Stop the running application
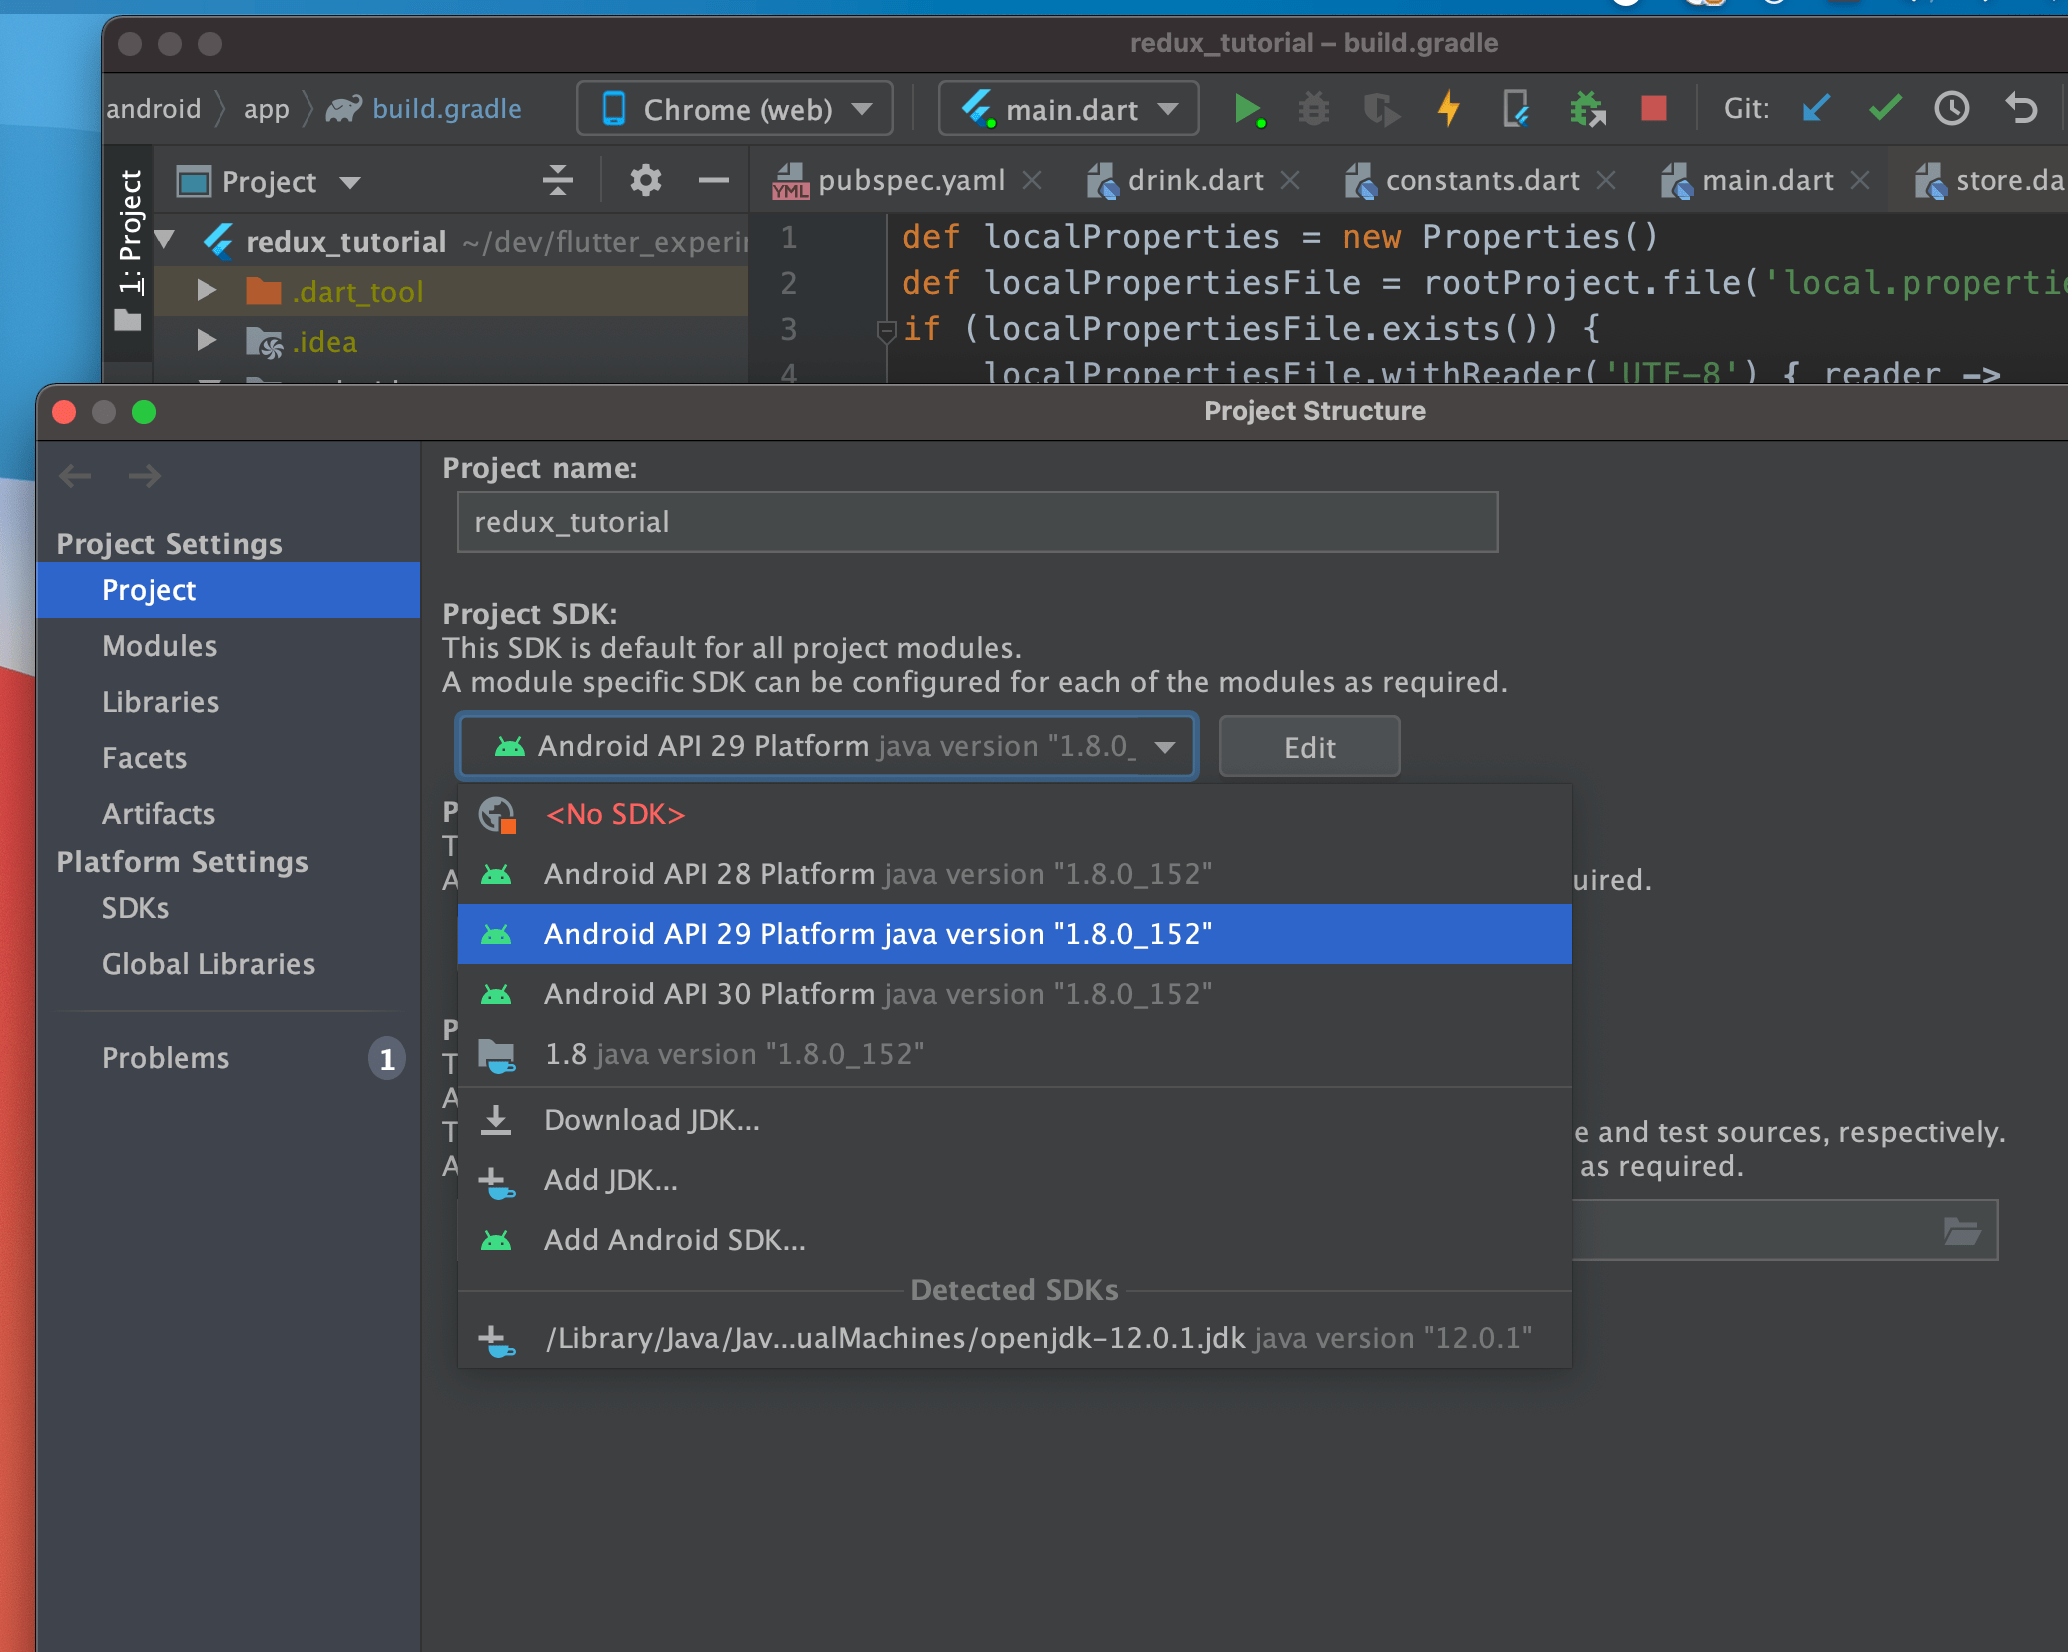Viewport: 2068px width, 1652px height. coord(1652,109)
